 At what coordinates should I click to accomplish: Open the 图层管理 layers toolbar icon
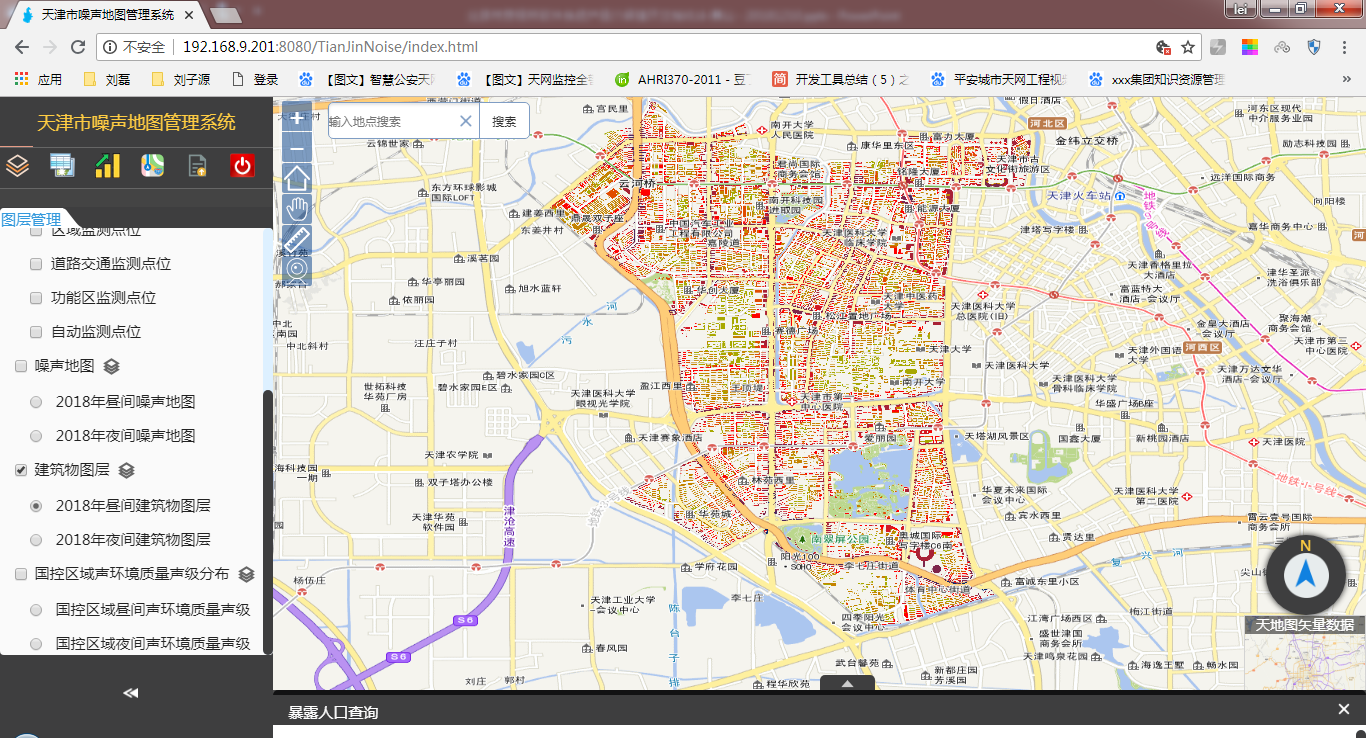coord(20,165)
